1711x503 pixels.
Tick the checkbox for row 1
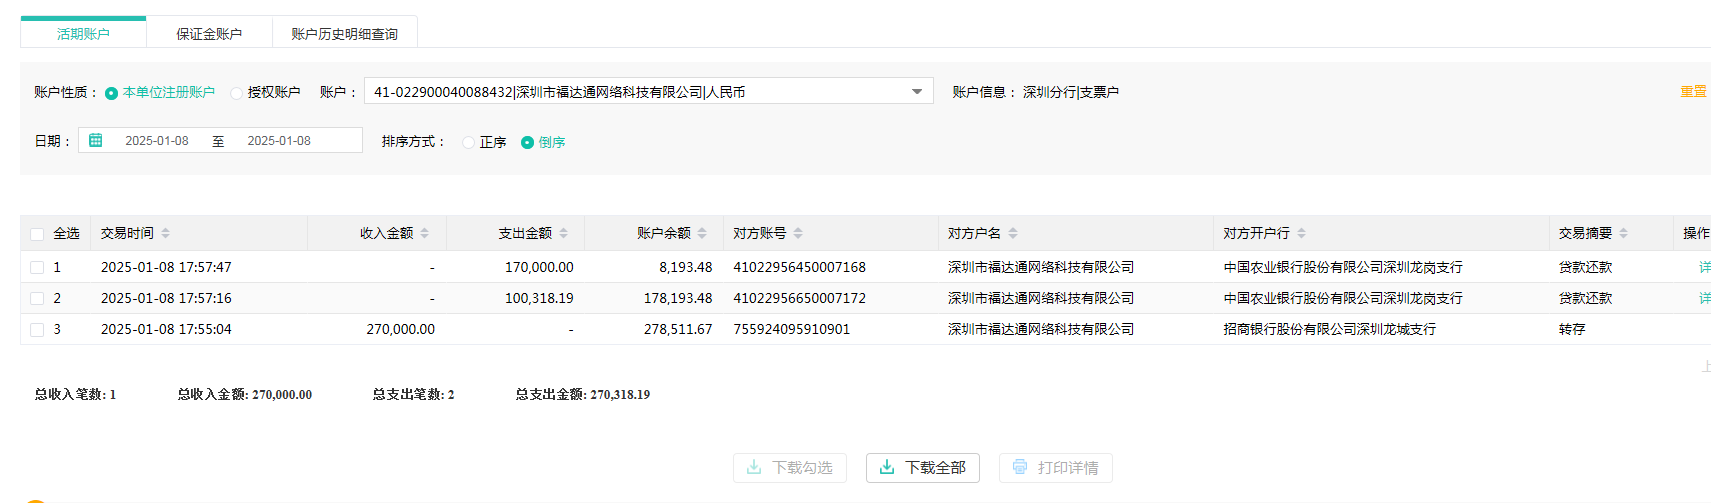pos(37,268)
